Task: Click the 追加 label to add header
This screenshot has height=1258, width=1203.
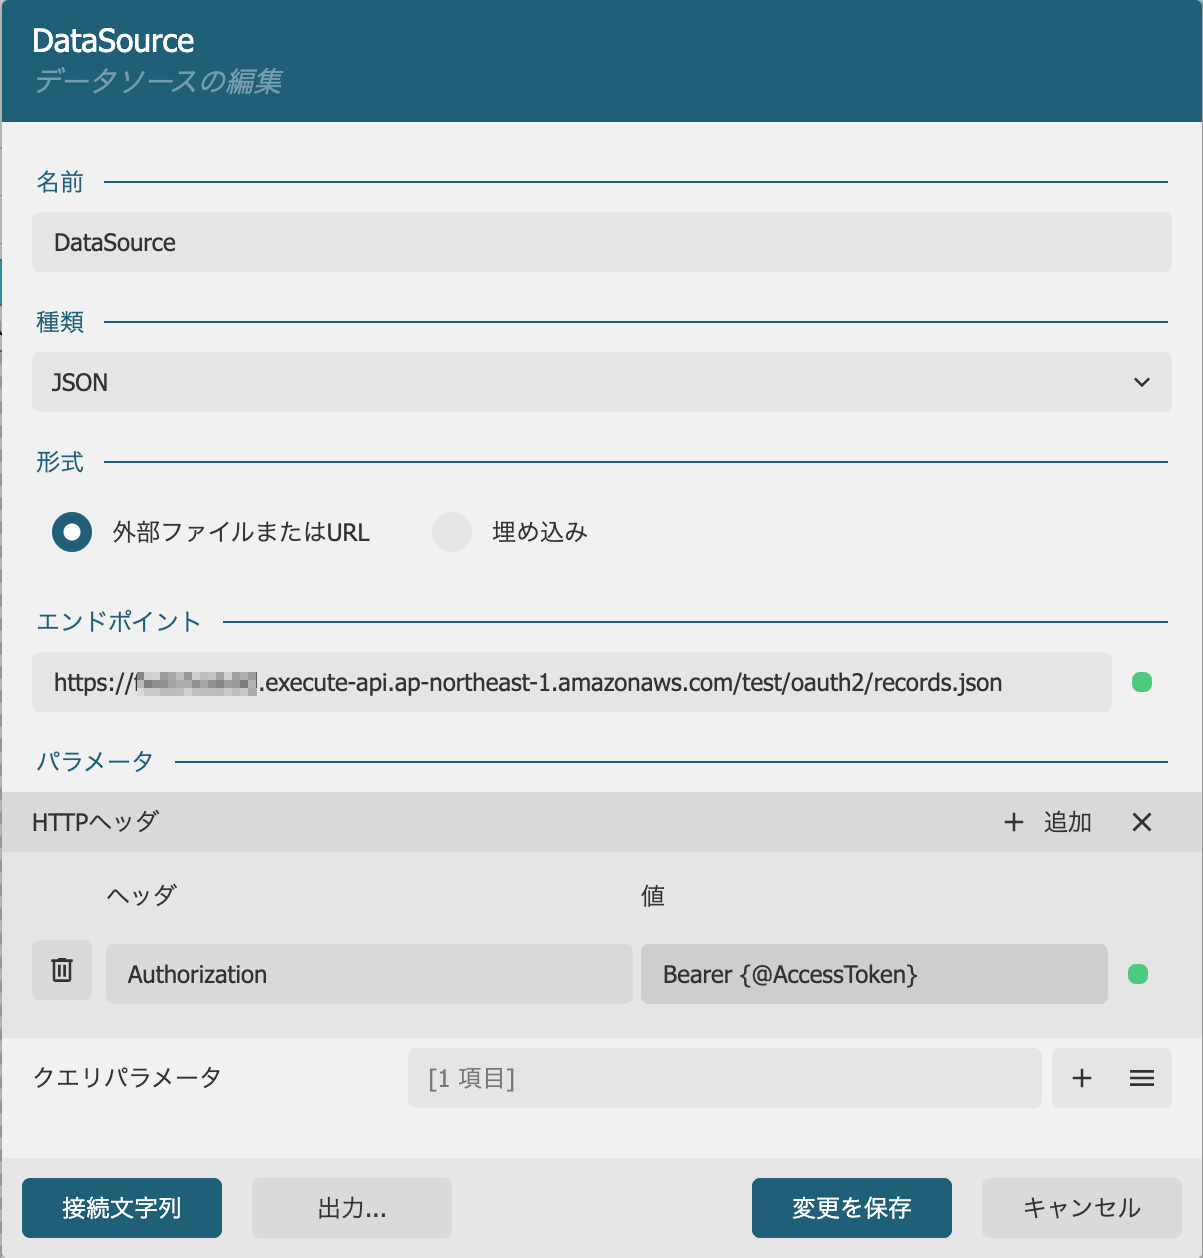Action: tap(1068, 822)
